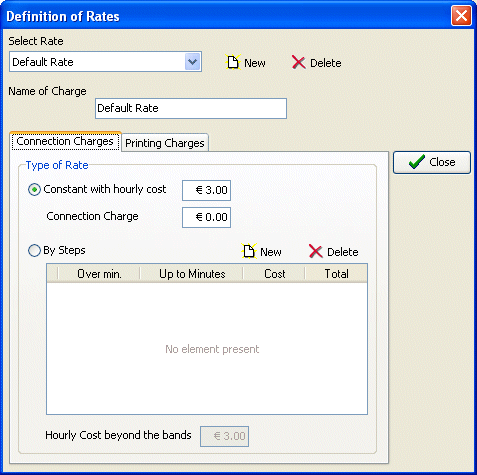This screenshot has height=475, width=477.
Task: Click the Close button
Action: click(432, 162)
